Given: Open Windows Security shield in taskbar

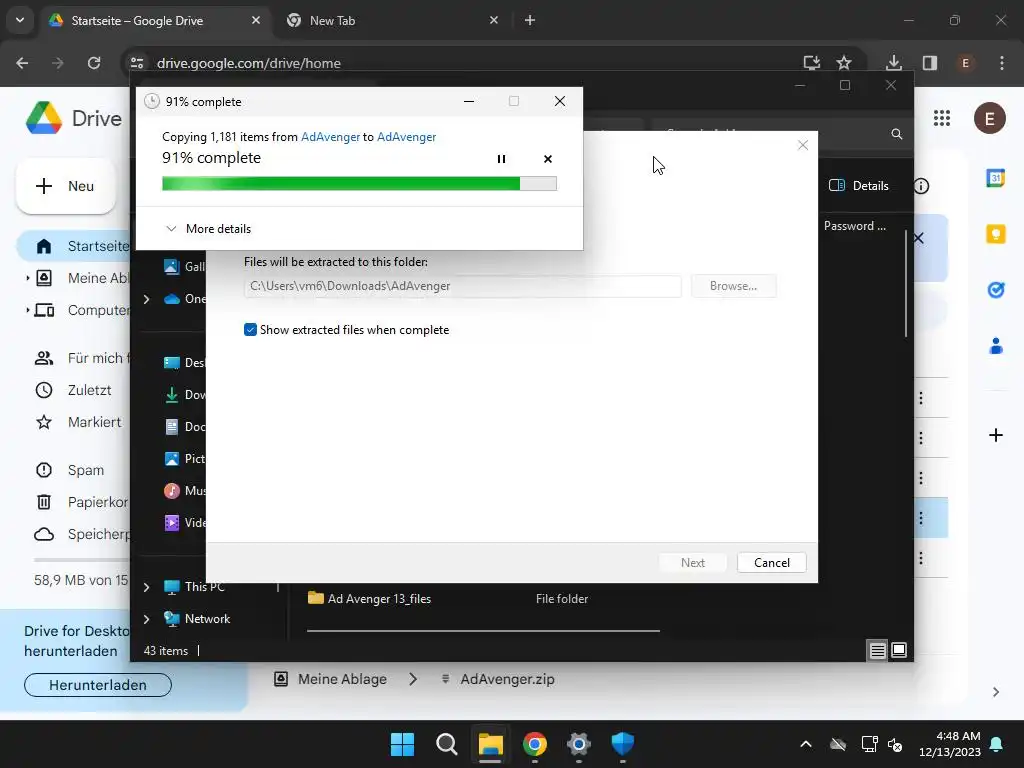Looking at the screenshot, I should (622, 744).
